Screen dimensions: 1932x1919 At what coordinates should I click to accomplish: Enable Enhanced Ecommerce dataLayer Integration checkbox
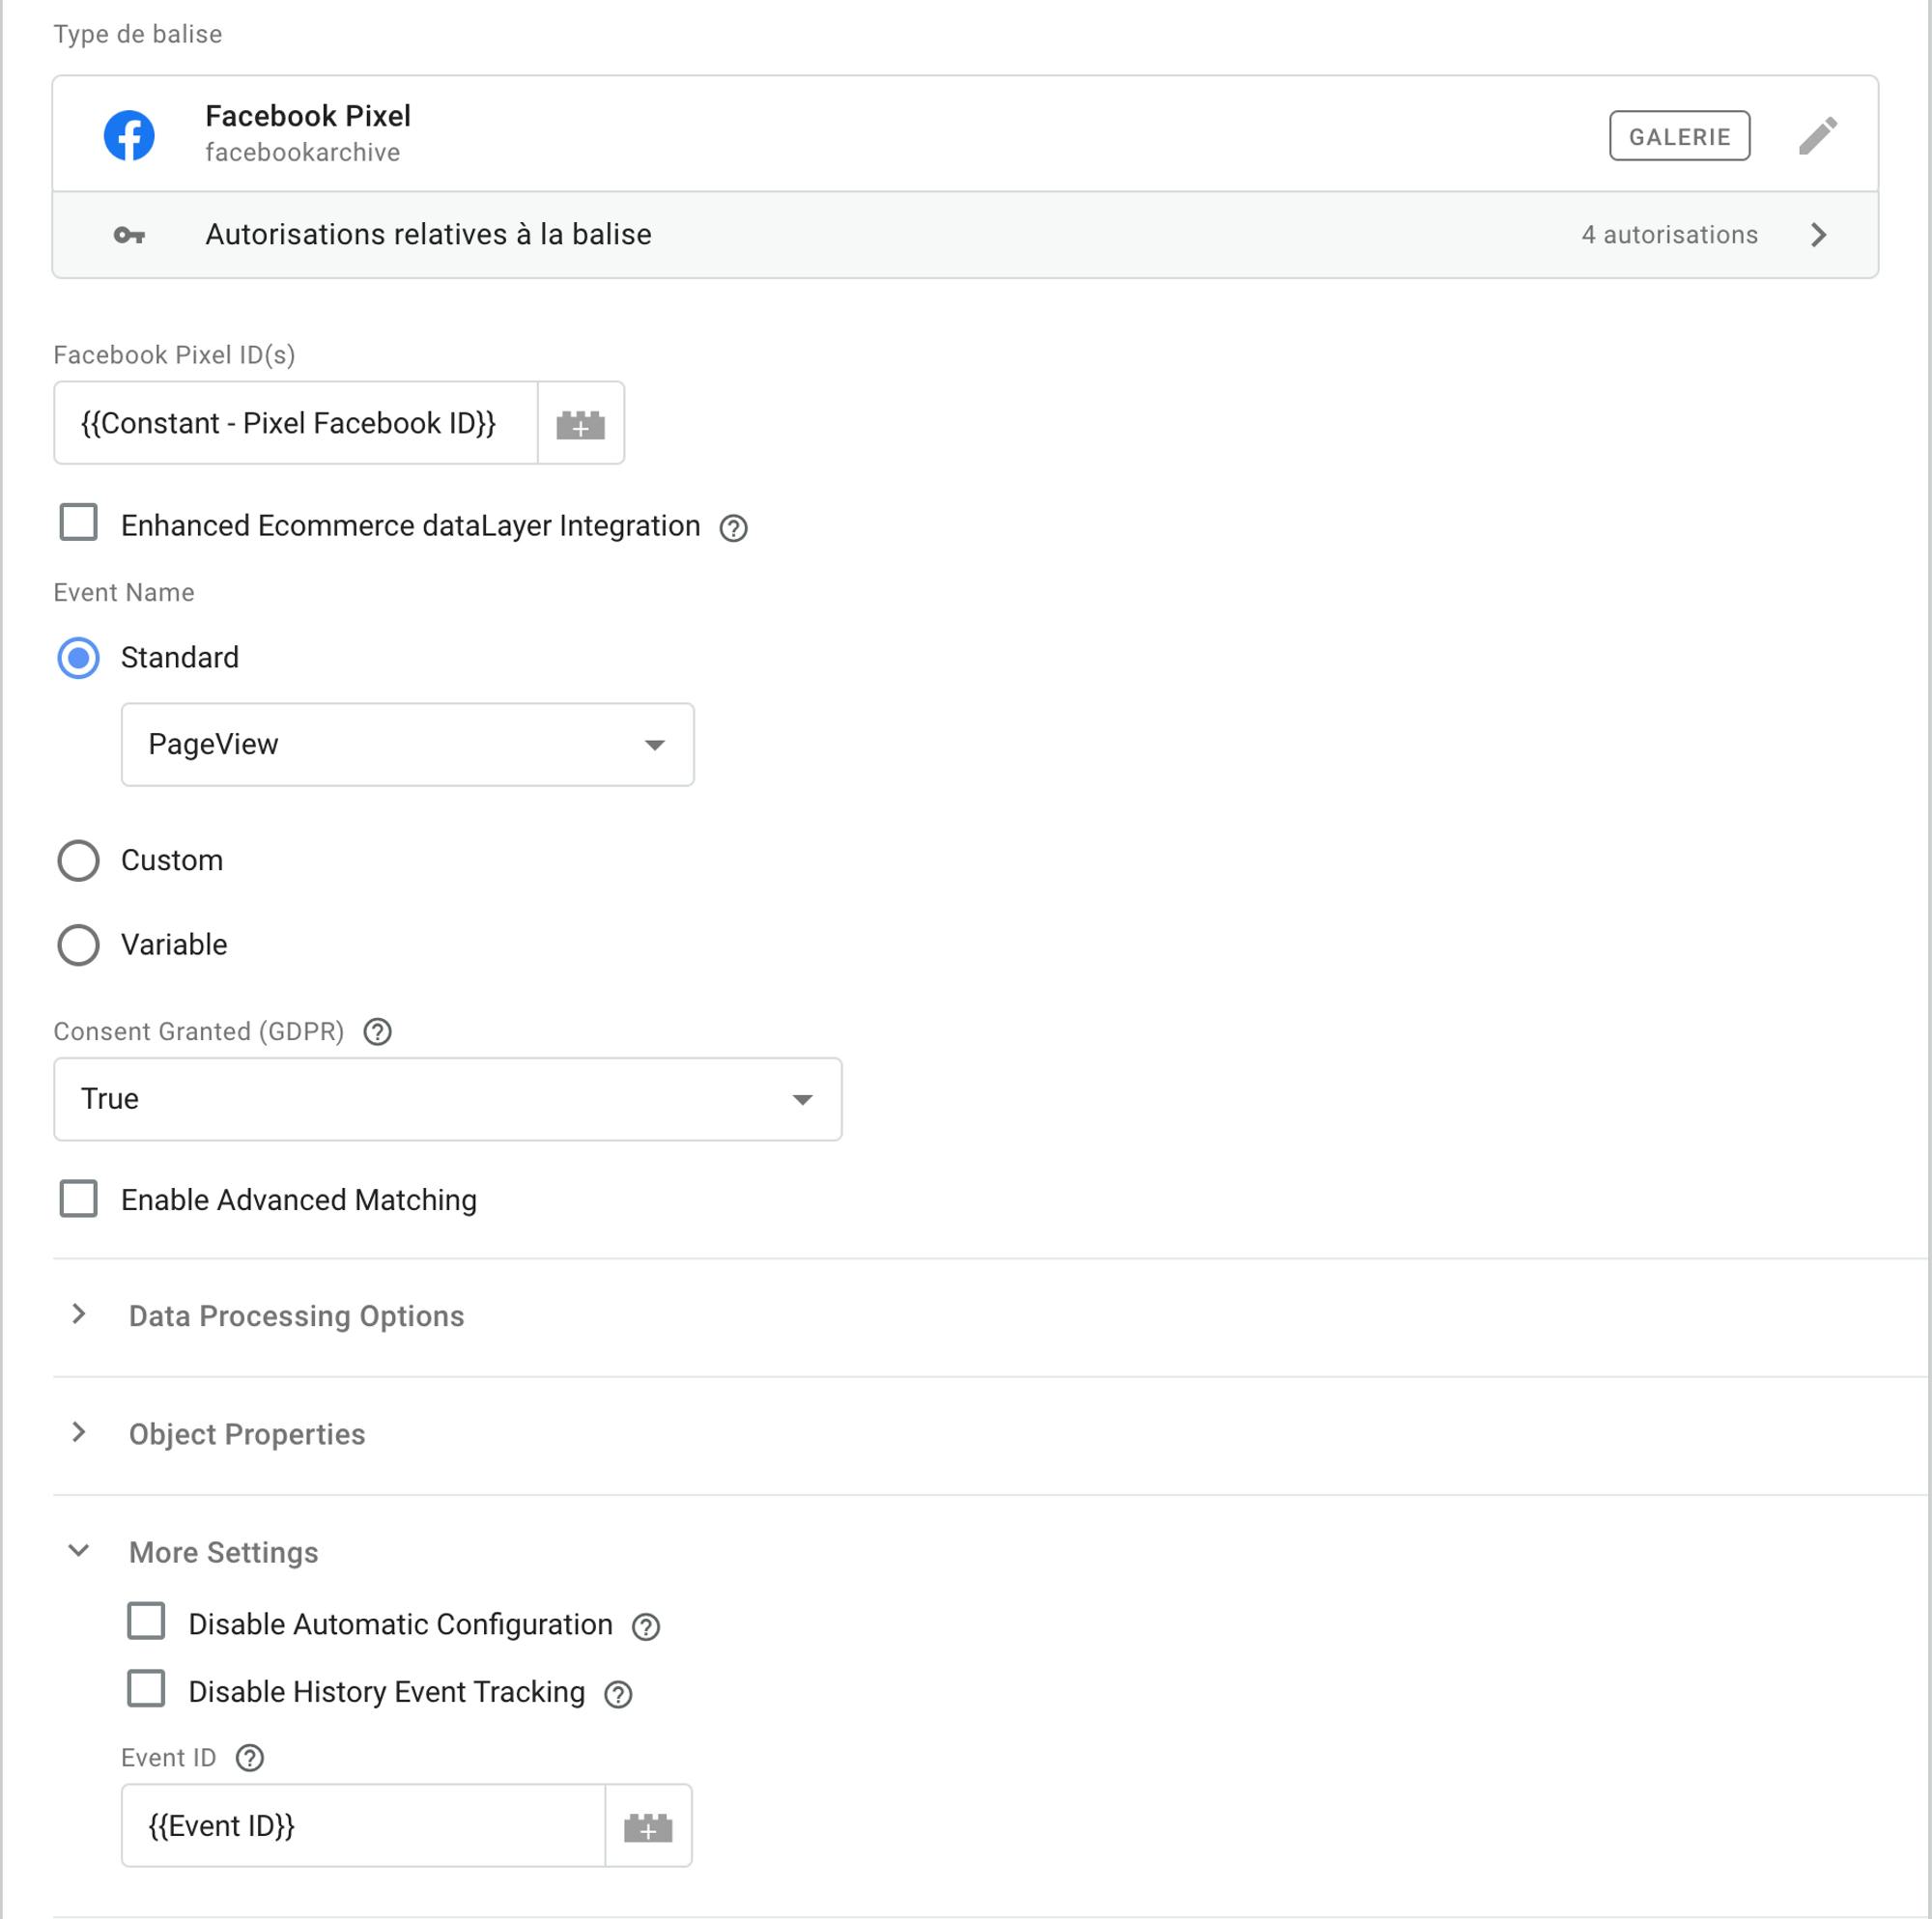pos(78,522)
